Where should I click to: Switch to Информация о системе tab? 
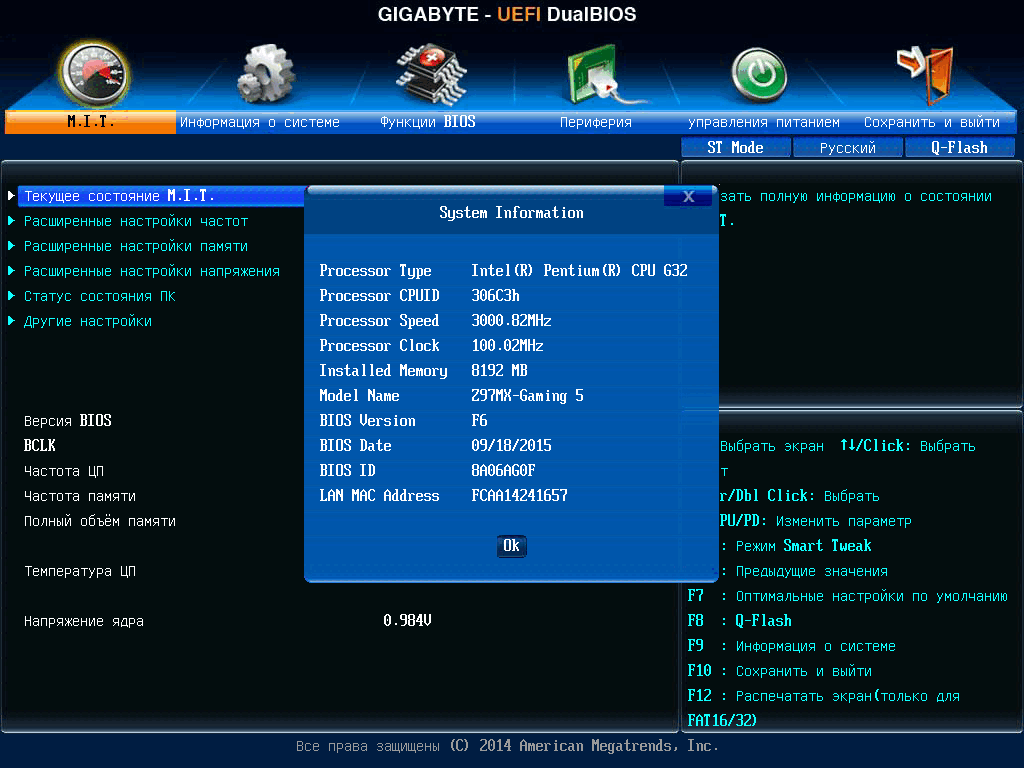(259, 122)
